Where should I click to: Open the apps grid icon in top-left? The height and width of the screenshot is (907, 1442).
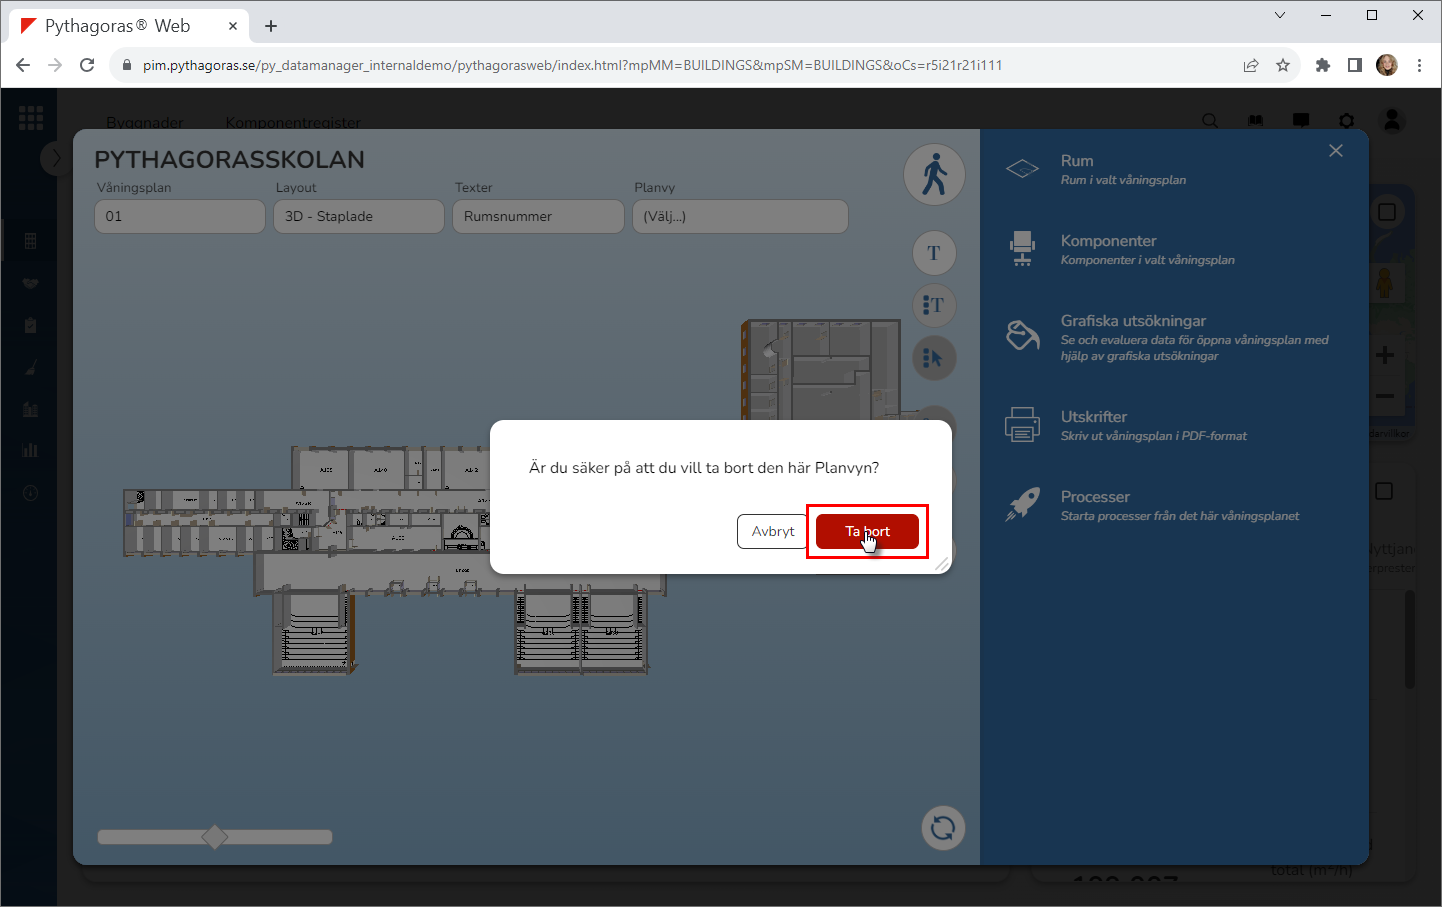pyautogui.click(x=31, y=118)
